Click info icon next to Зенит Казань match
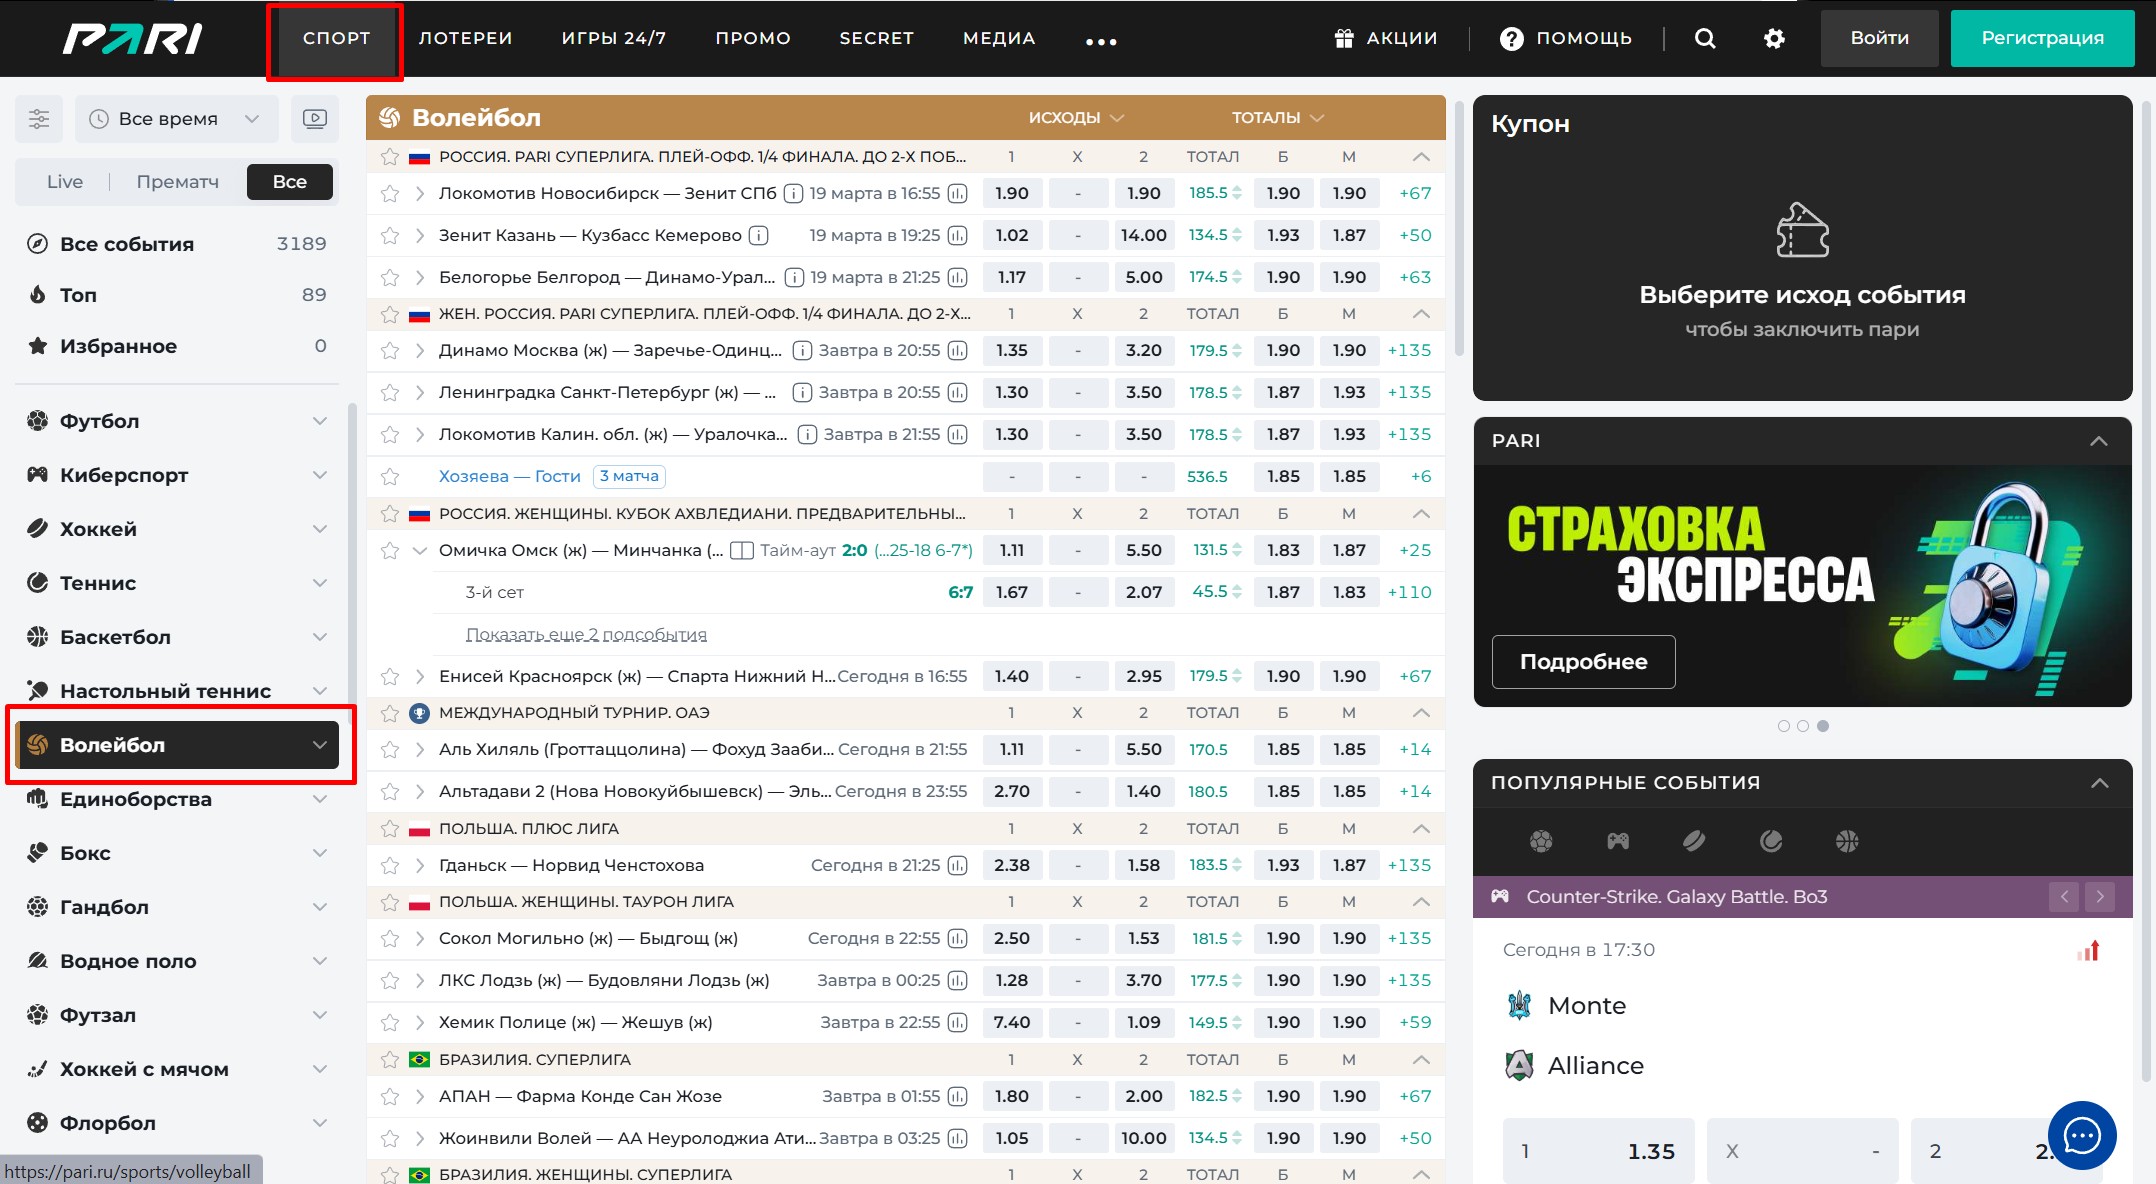Screen dimensions: 2156x1184 click(759, 235)
